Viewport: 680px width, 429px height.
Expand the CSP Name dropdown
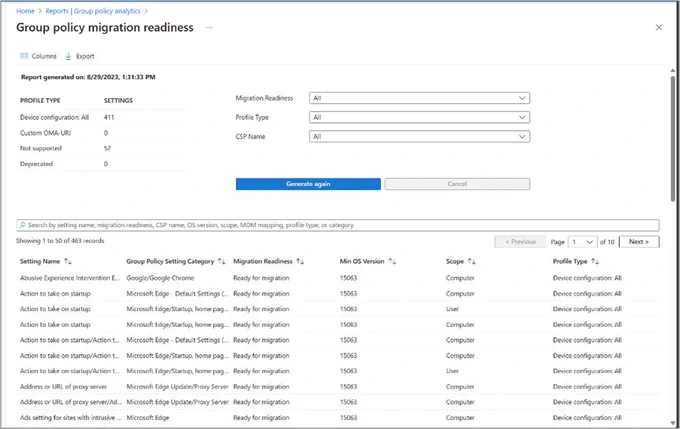coord(419,136)
